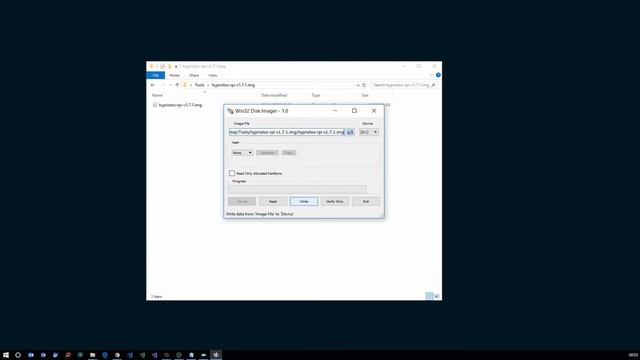Click the Write button in Disk Imager
The height and width of the screenshot is (360, 640).
pyautogui.click(x=304, y=201)
